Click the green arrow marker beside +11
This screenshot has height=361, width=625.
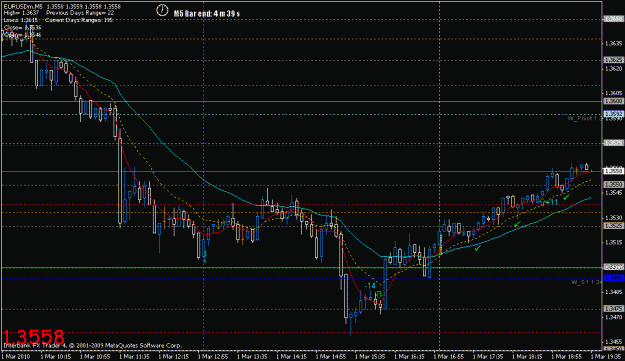(x=542, y=202)
